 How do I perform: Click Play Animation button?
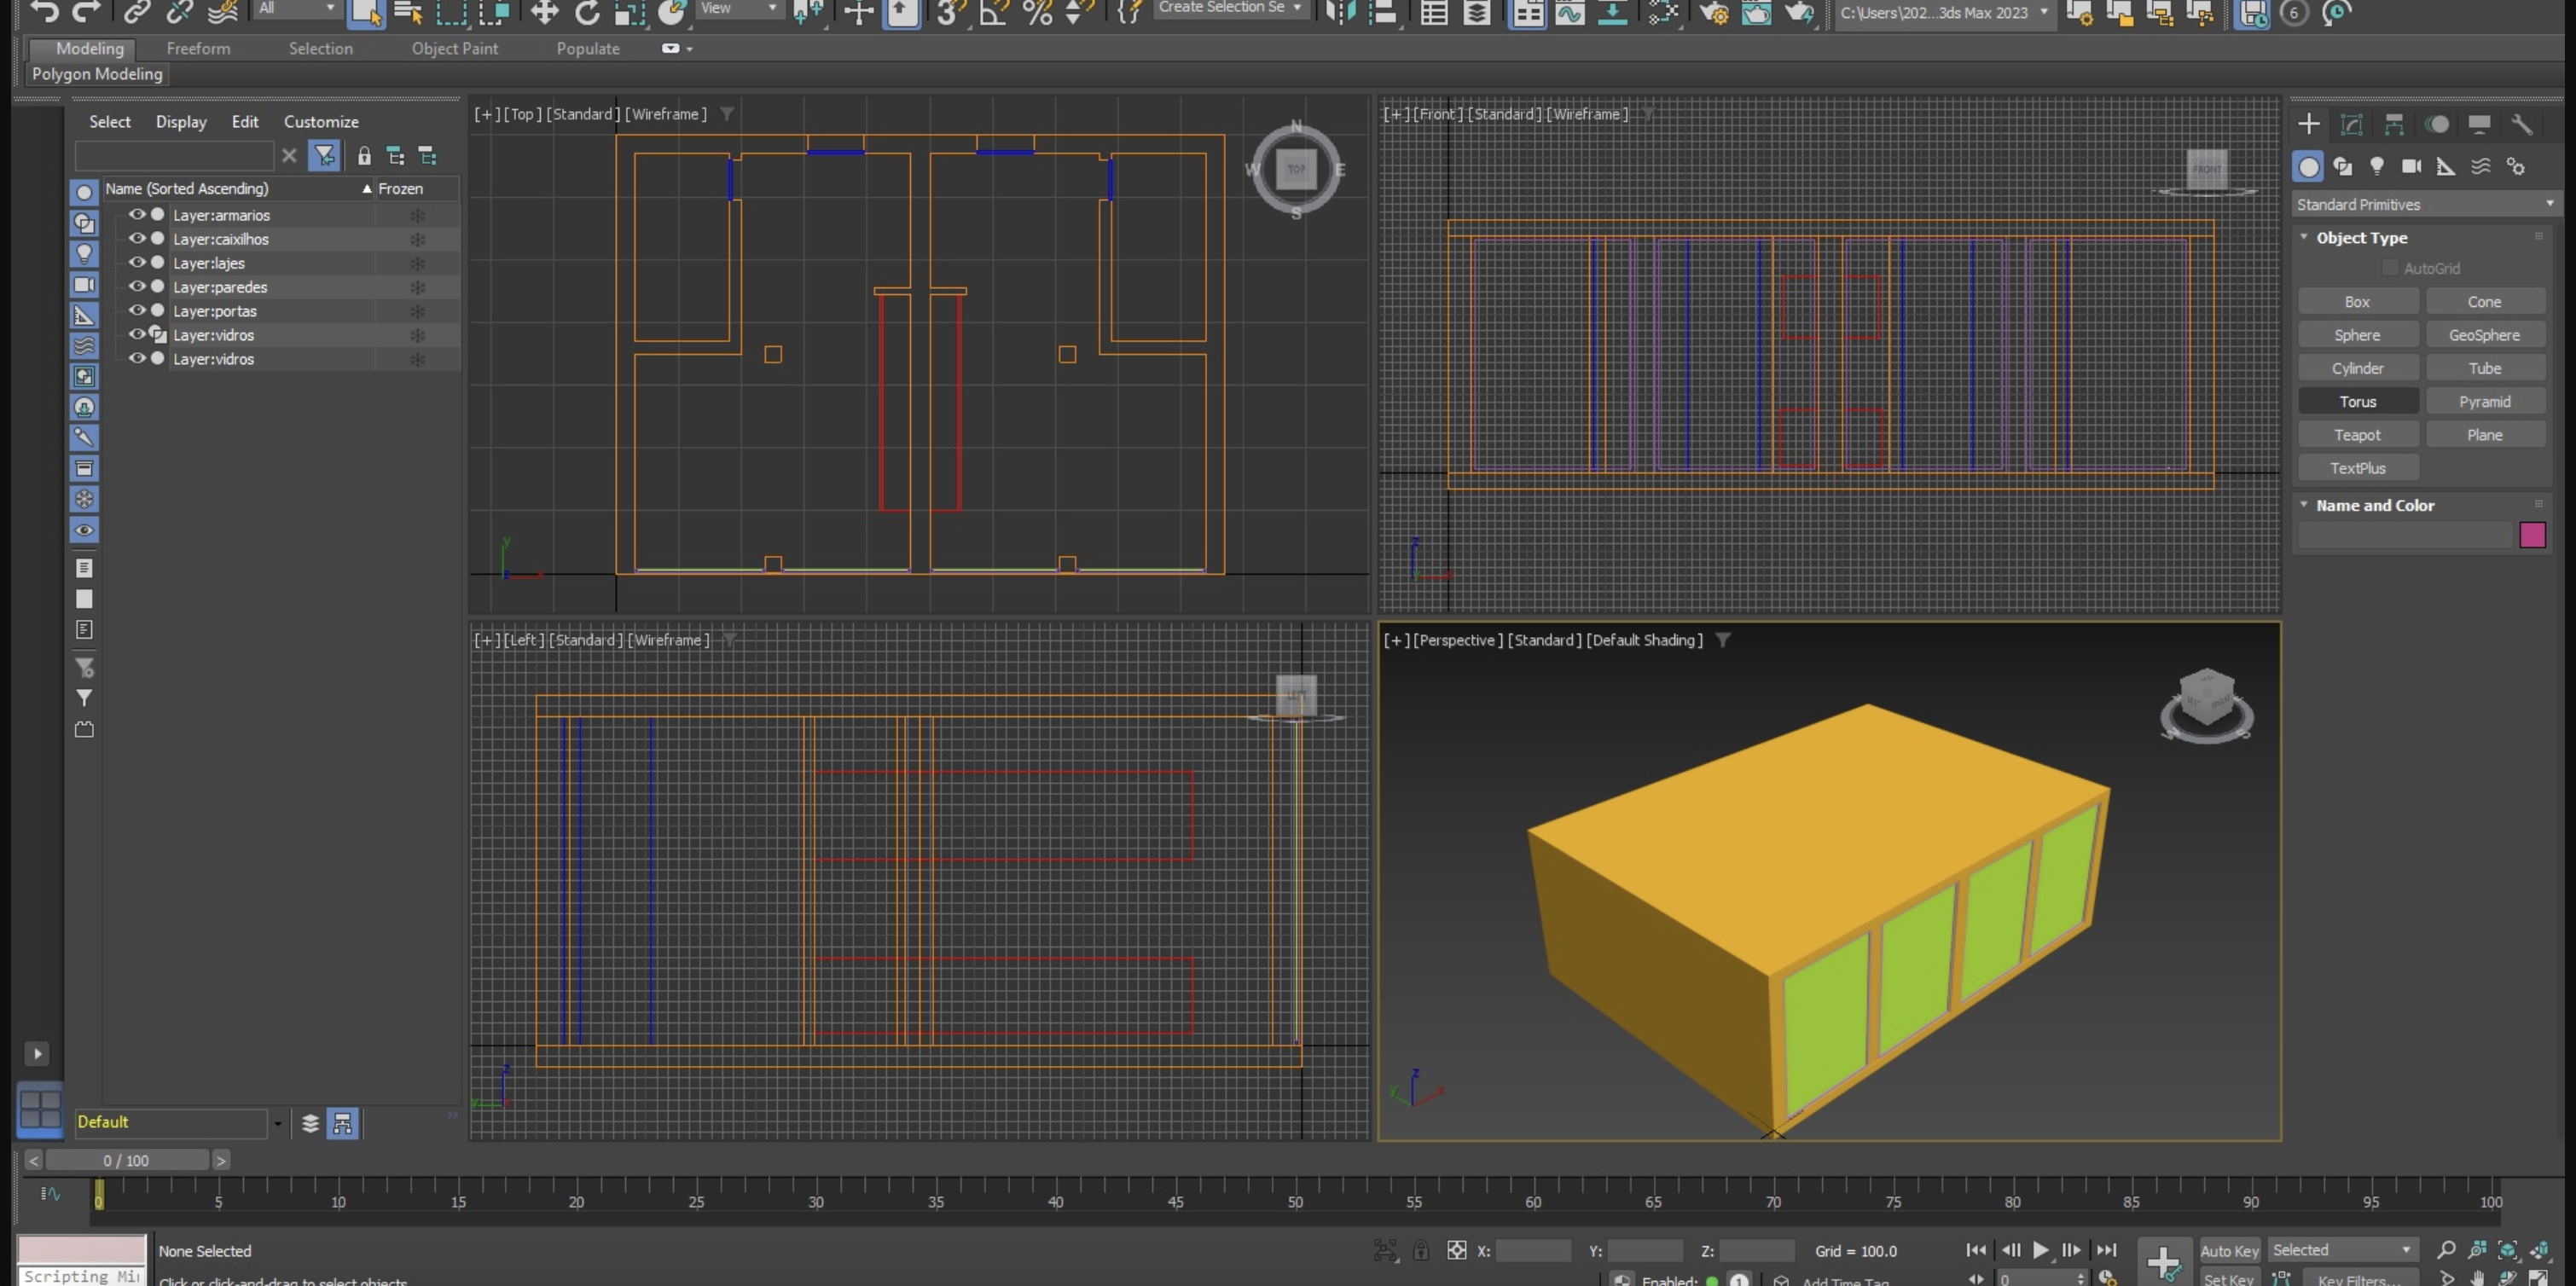pyautogui.click(x=2040, y=1250)
